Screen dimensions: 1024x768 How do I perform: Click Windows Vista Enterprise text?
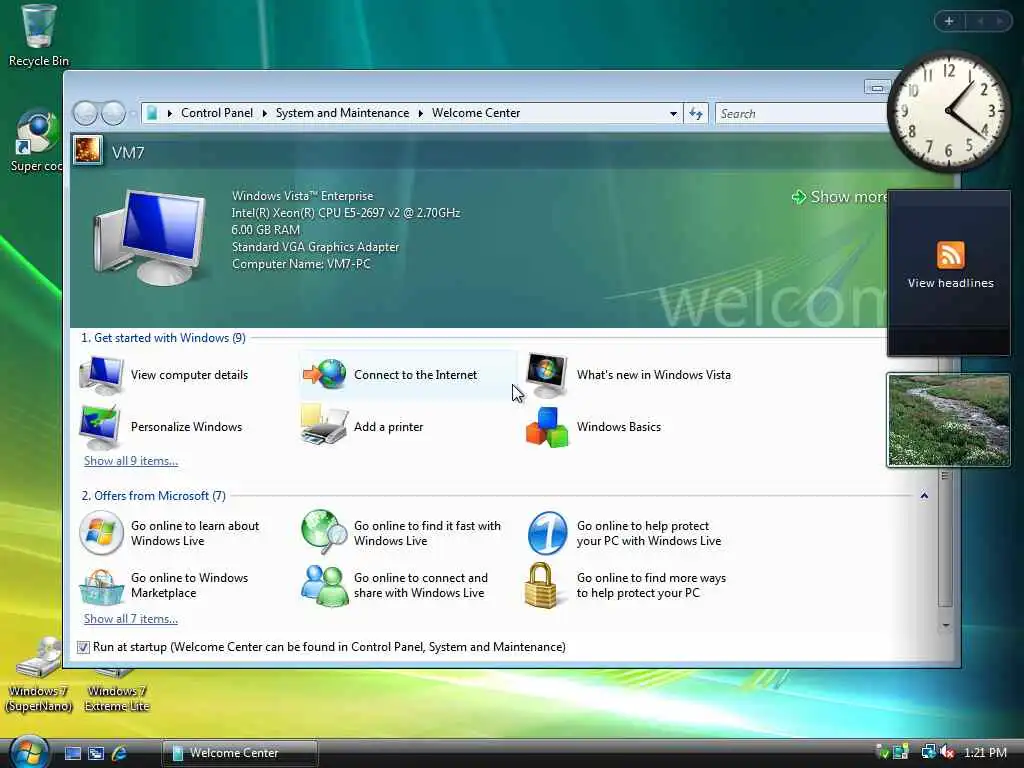click(302, 196)
